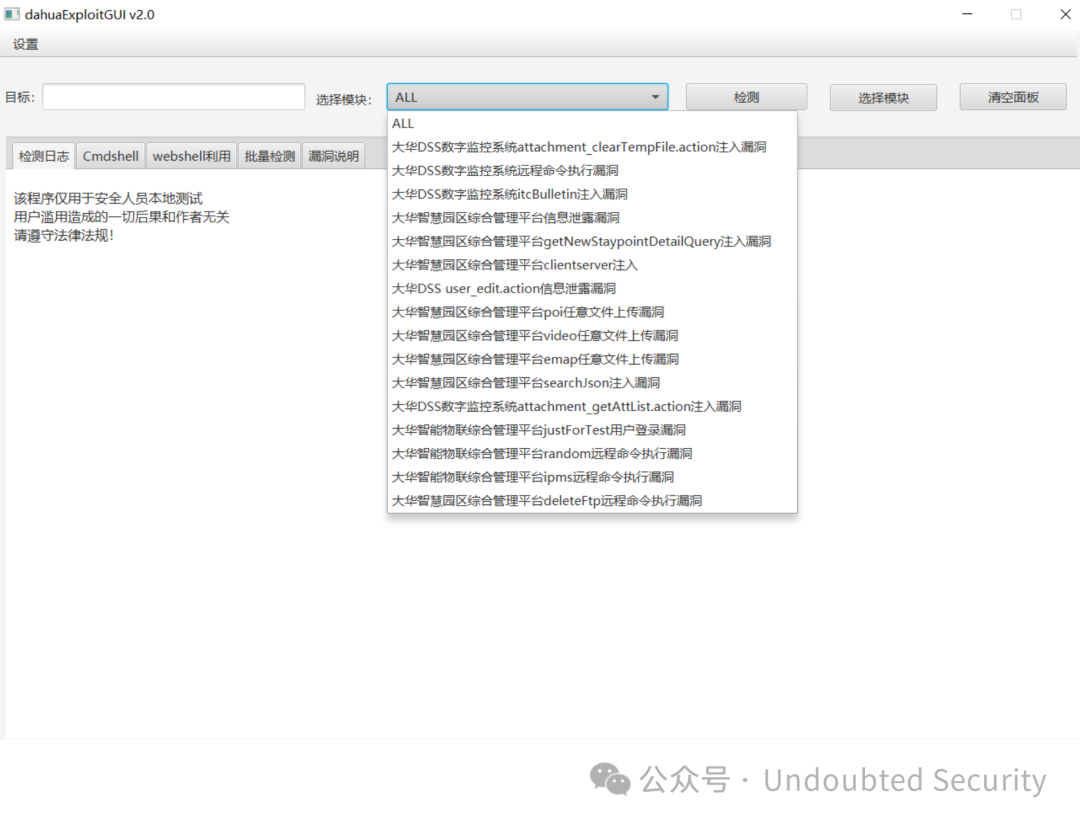The height and width of the screenshot is (823, 1080).
Task: Open the 设置 menu
Action: coord(25,44)
